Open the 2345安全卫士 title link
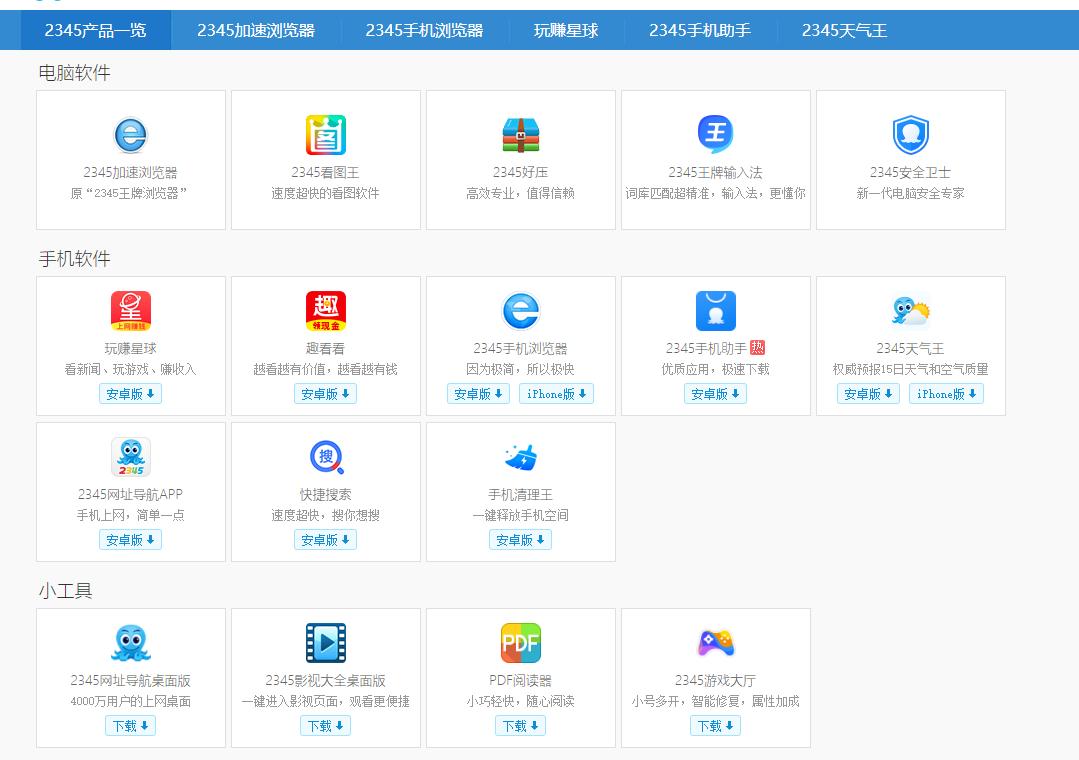1079x760 pixels. [x=910, y=172]
